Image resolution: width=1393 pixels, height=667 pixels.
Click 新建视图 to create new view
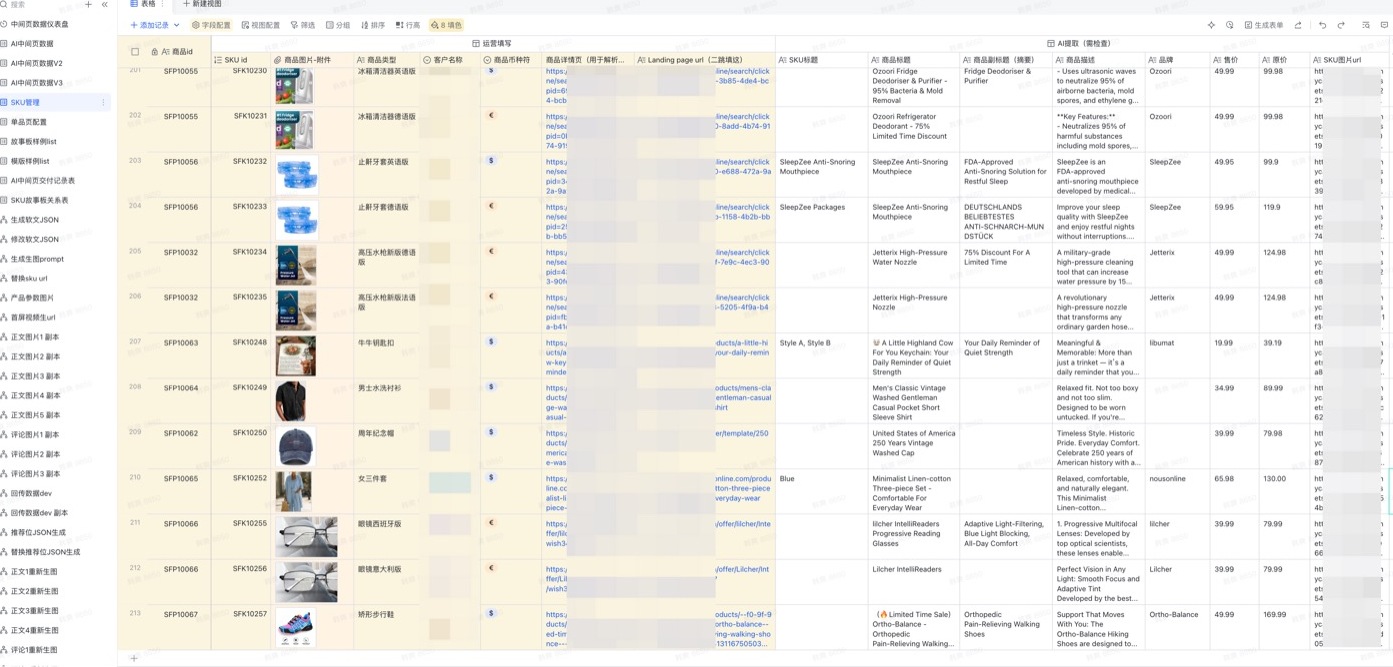[201, 4]
